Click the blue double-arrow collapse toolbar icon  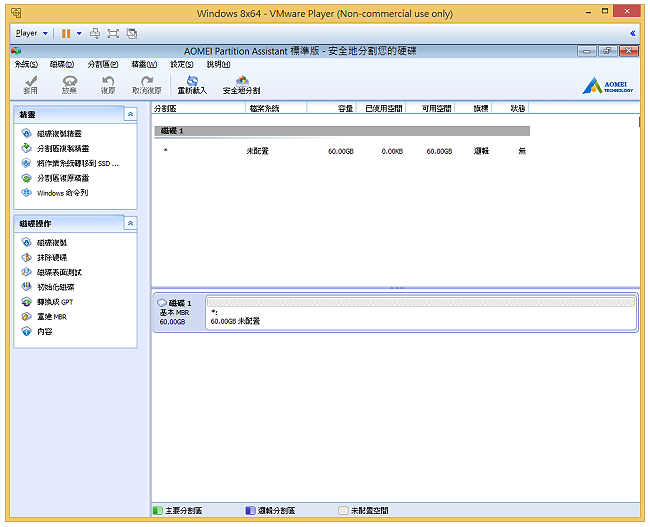click(x=633, y=34)
